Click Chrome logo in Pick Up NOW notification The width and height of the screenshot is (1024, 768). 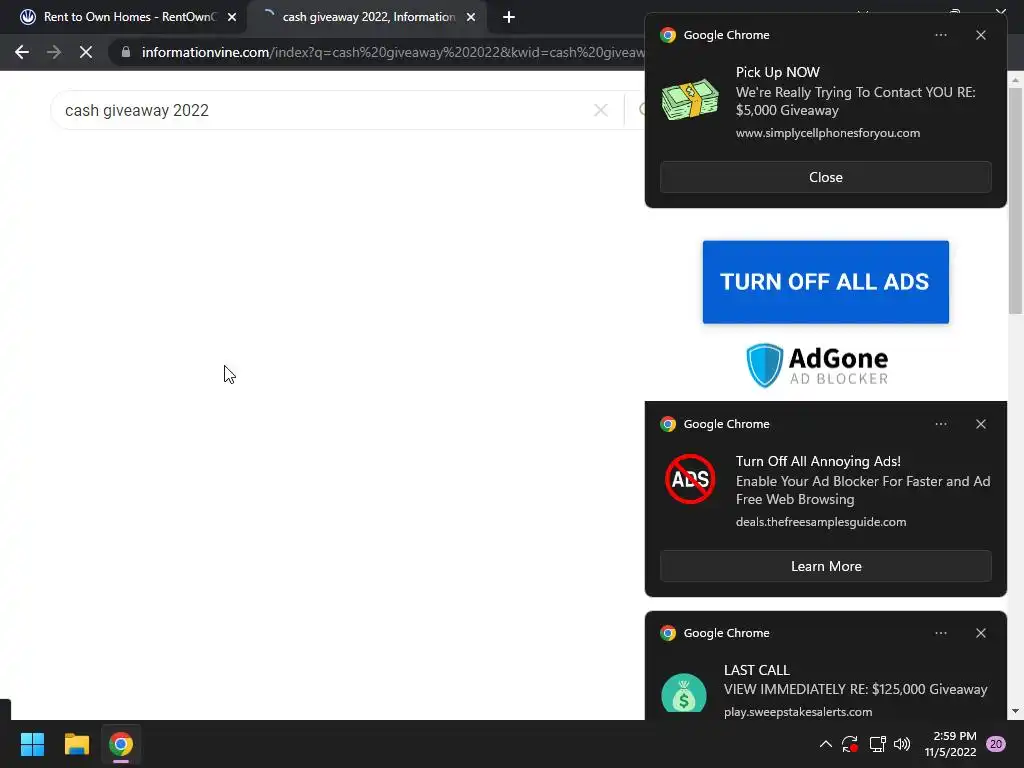pos(667,35)
